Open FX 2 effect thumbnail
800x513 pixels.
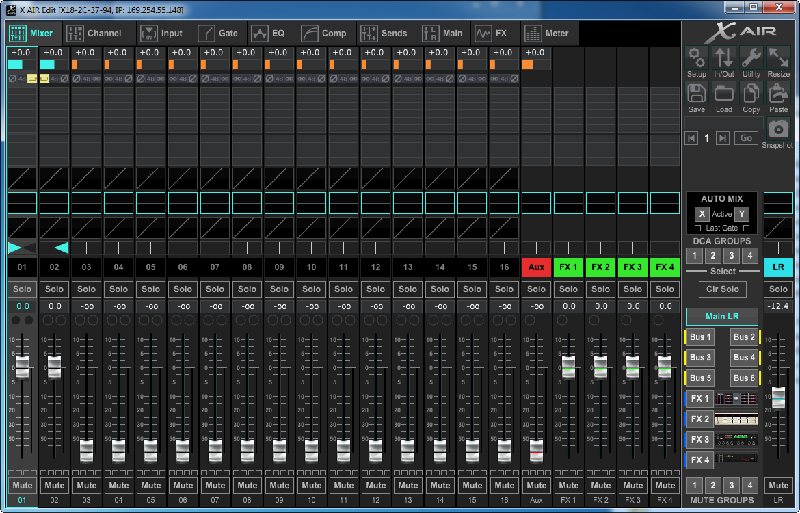click(736, 420)
